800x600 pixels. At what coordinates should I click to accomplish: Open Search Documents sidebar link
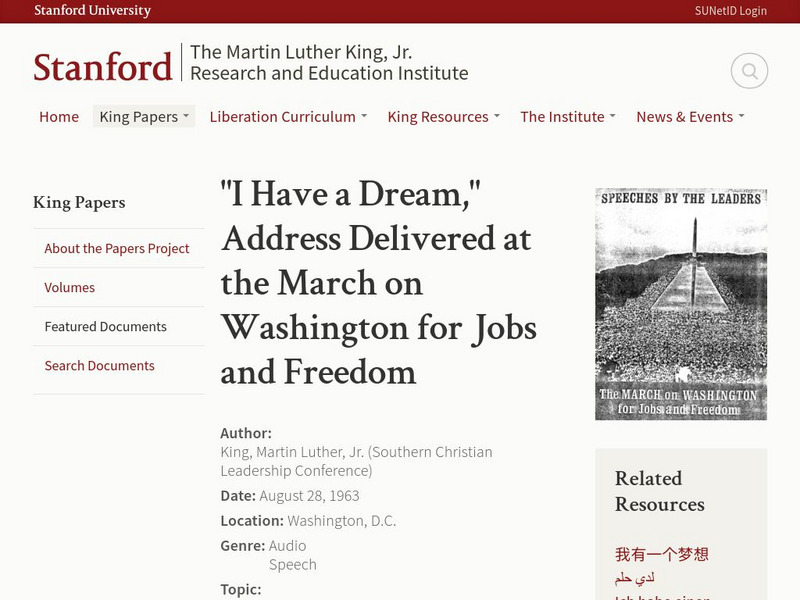tap(100, 366)
